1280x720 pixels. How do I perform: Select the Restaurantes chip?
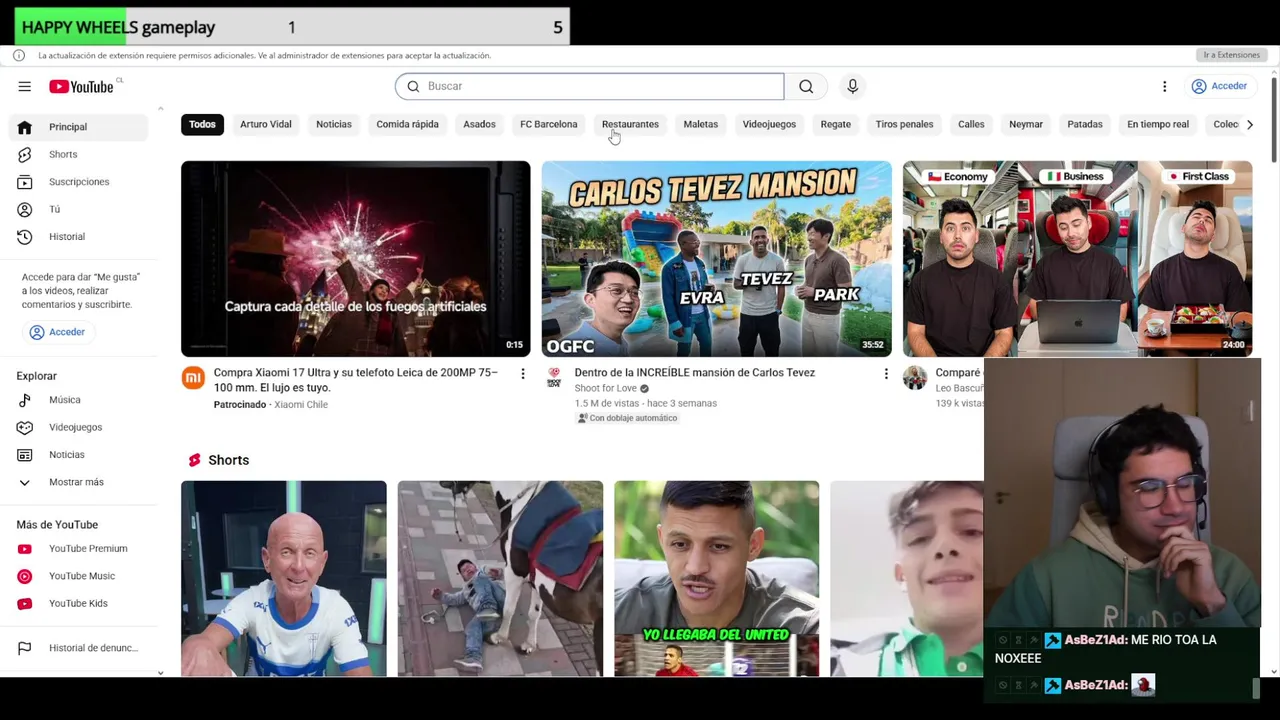pos(630,124)
